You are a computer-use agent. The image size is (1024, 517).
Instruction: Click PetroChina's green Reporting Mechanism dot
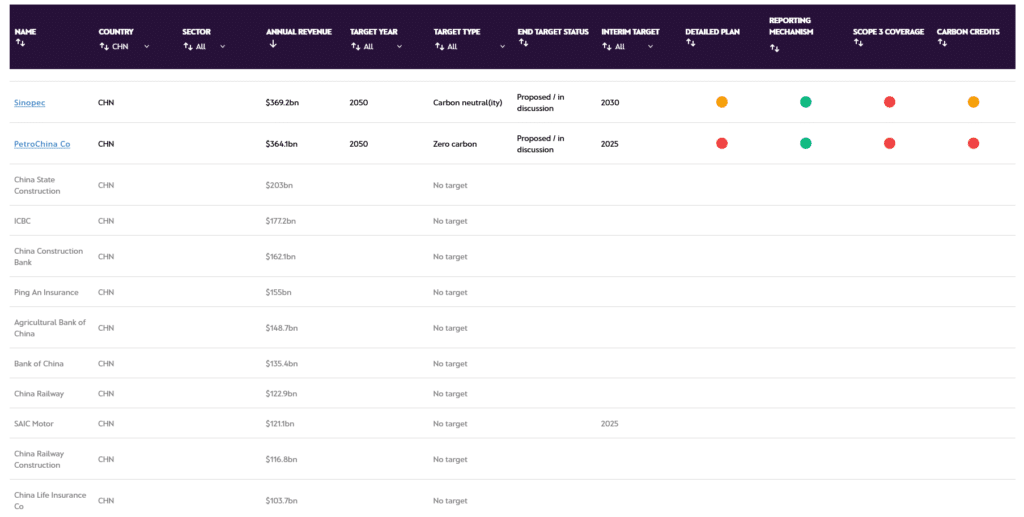click(806, 143)
